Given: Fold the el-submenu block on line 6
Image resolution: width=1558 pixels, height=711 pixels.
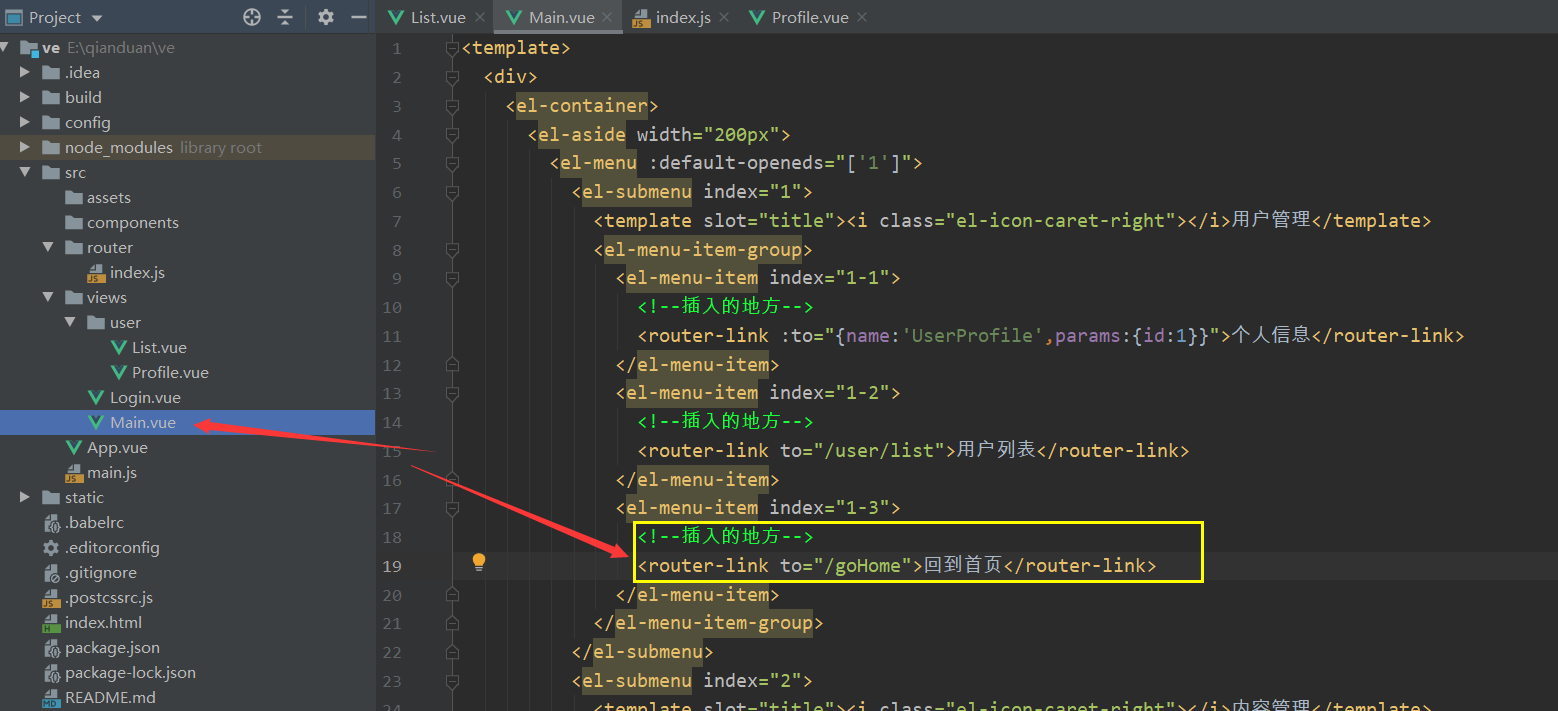Looking at the screenshot, I should click(452, 192).
